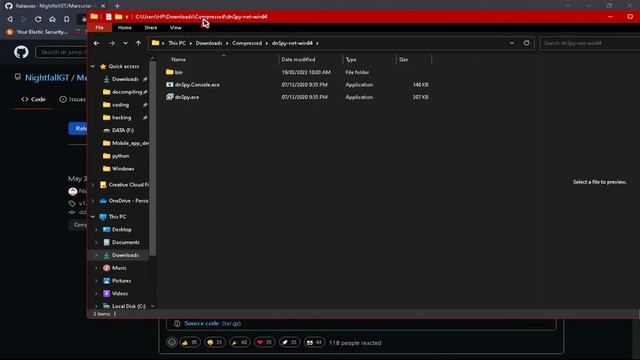Open the Mobile_app_dev folder in sidebar
This screenshot has height=360, width=640.
(130, 143)
